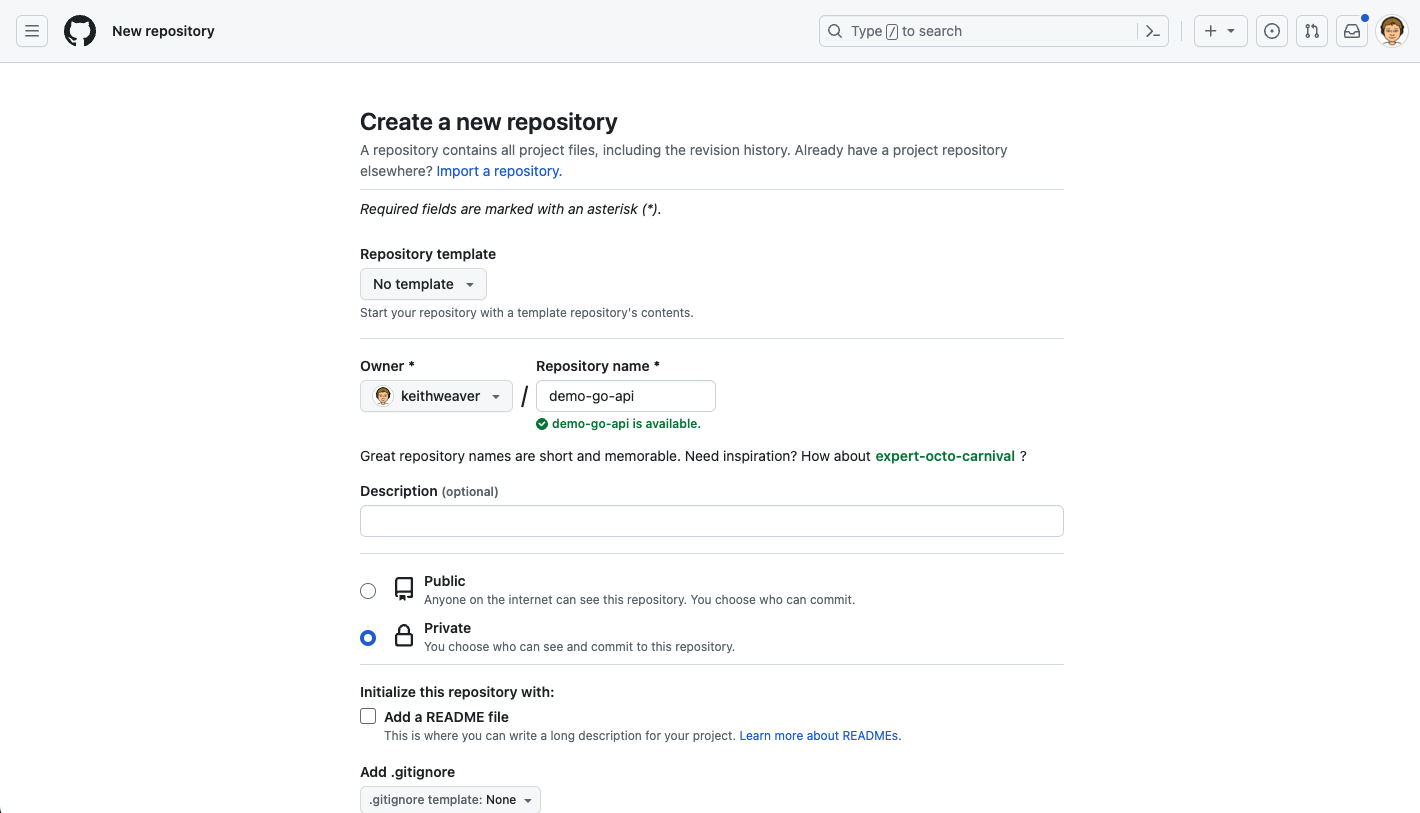Open the hamburger navigation menu
The image size is (1420, 813).
coord(32,31)
